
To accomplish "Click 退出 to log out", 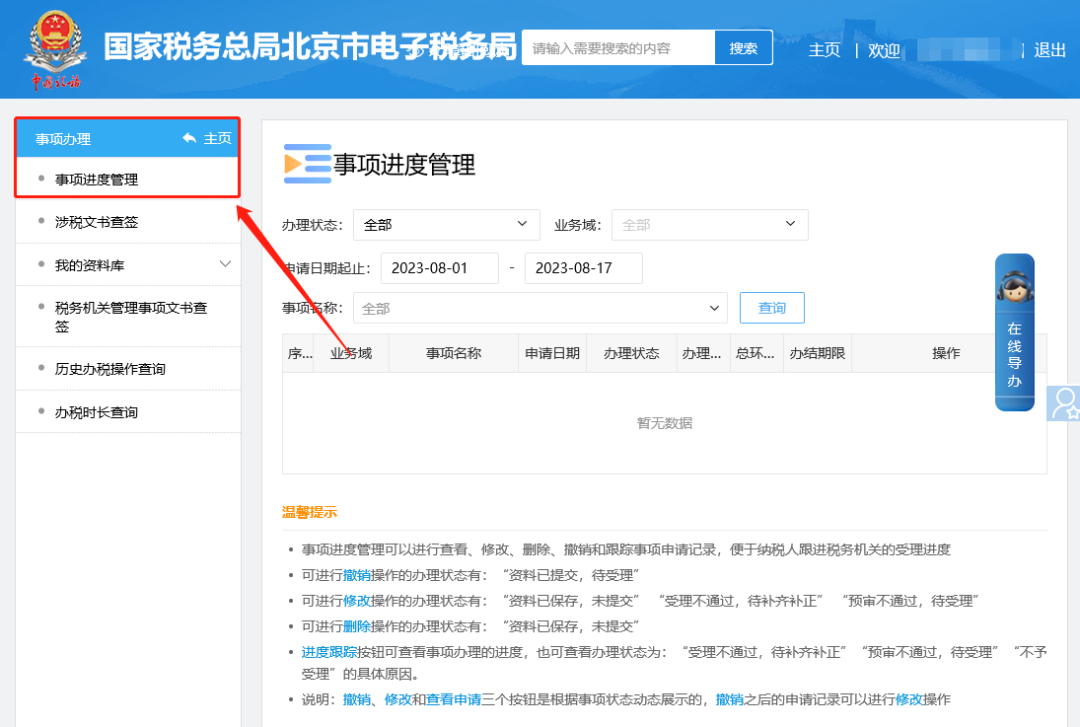I will click(x=1049, y=50).
